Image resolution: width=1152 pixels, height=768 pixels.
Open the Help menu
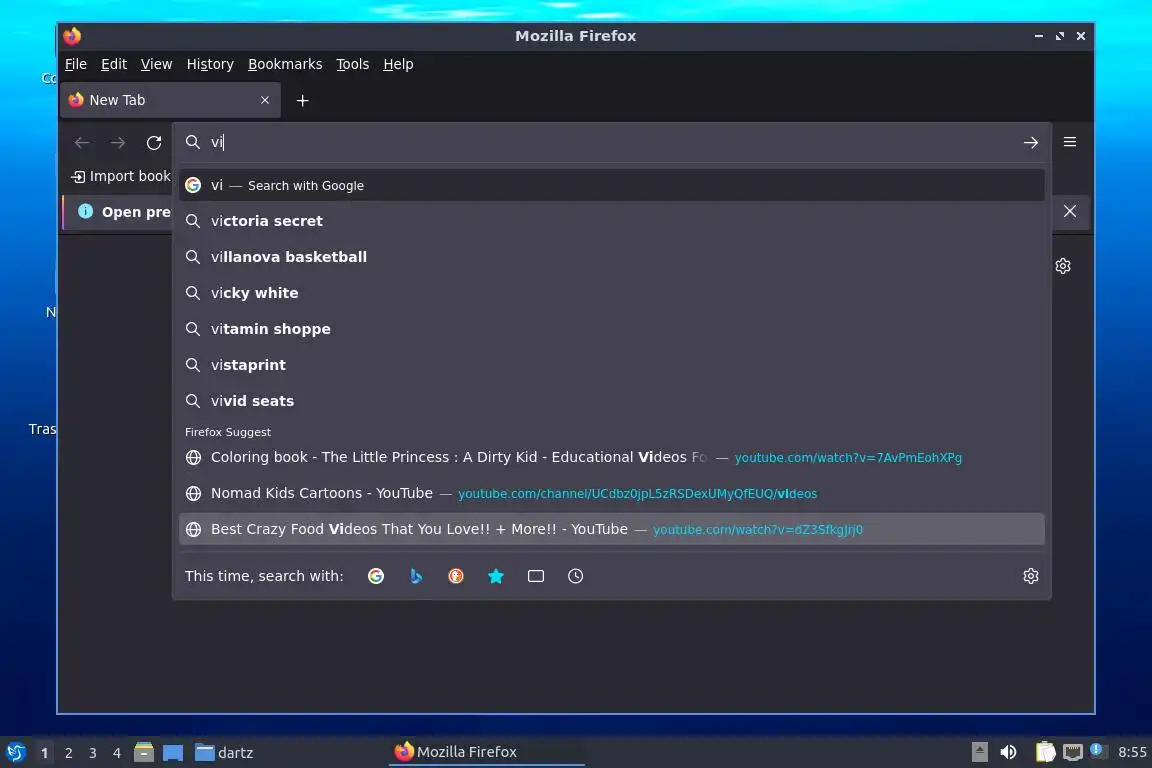[398, 64]
